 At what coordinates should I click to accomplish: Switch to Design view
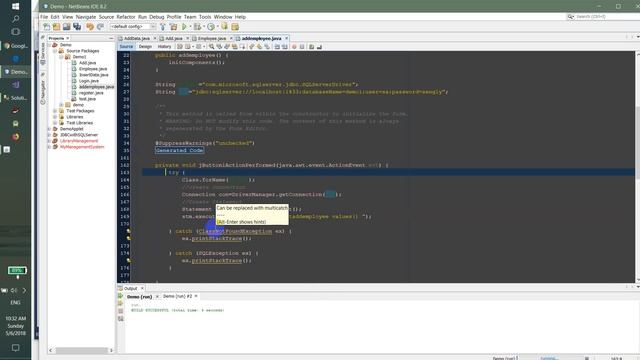pos(145,47)
